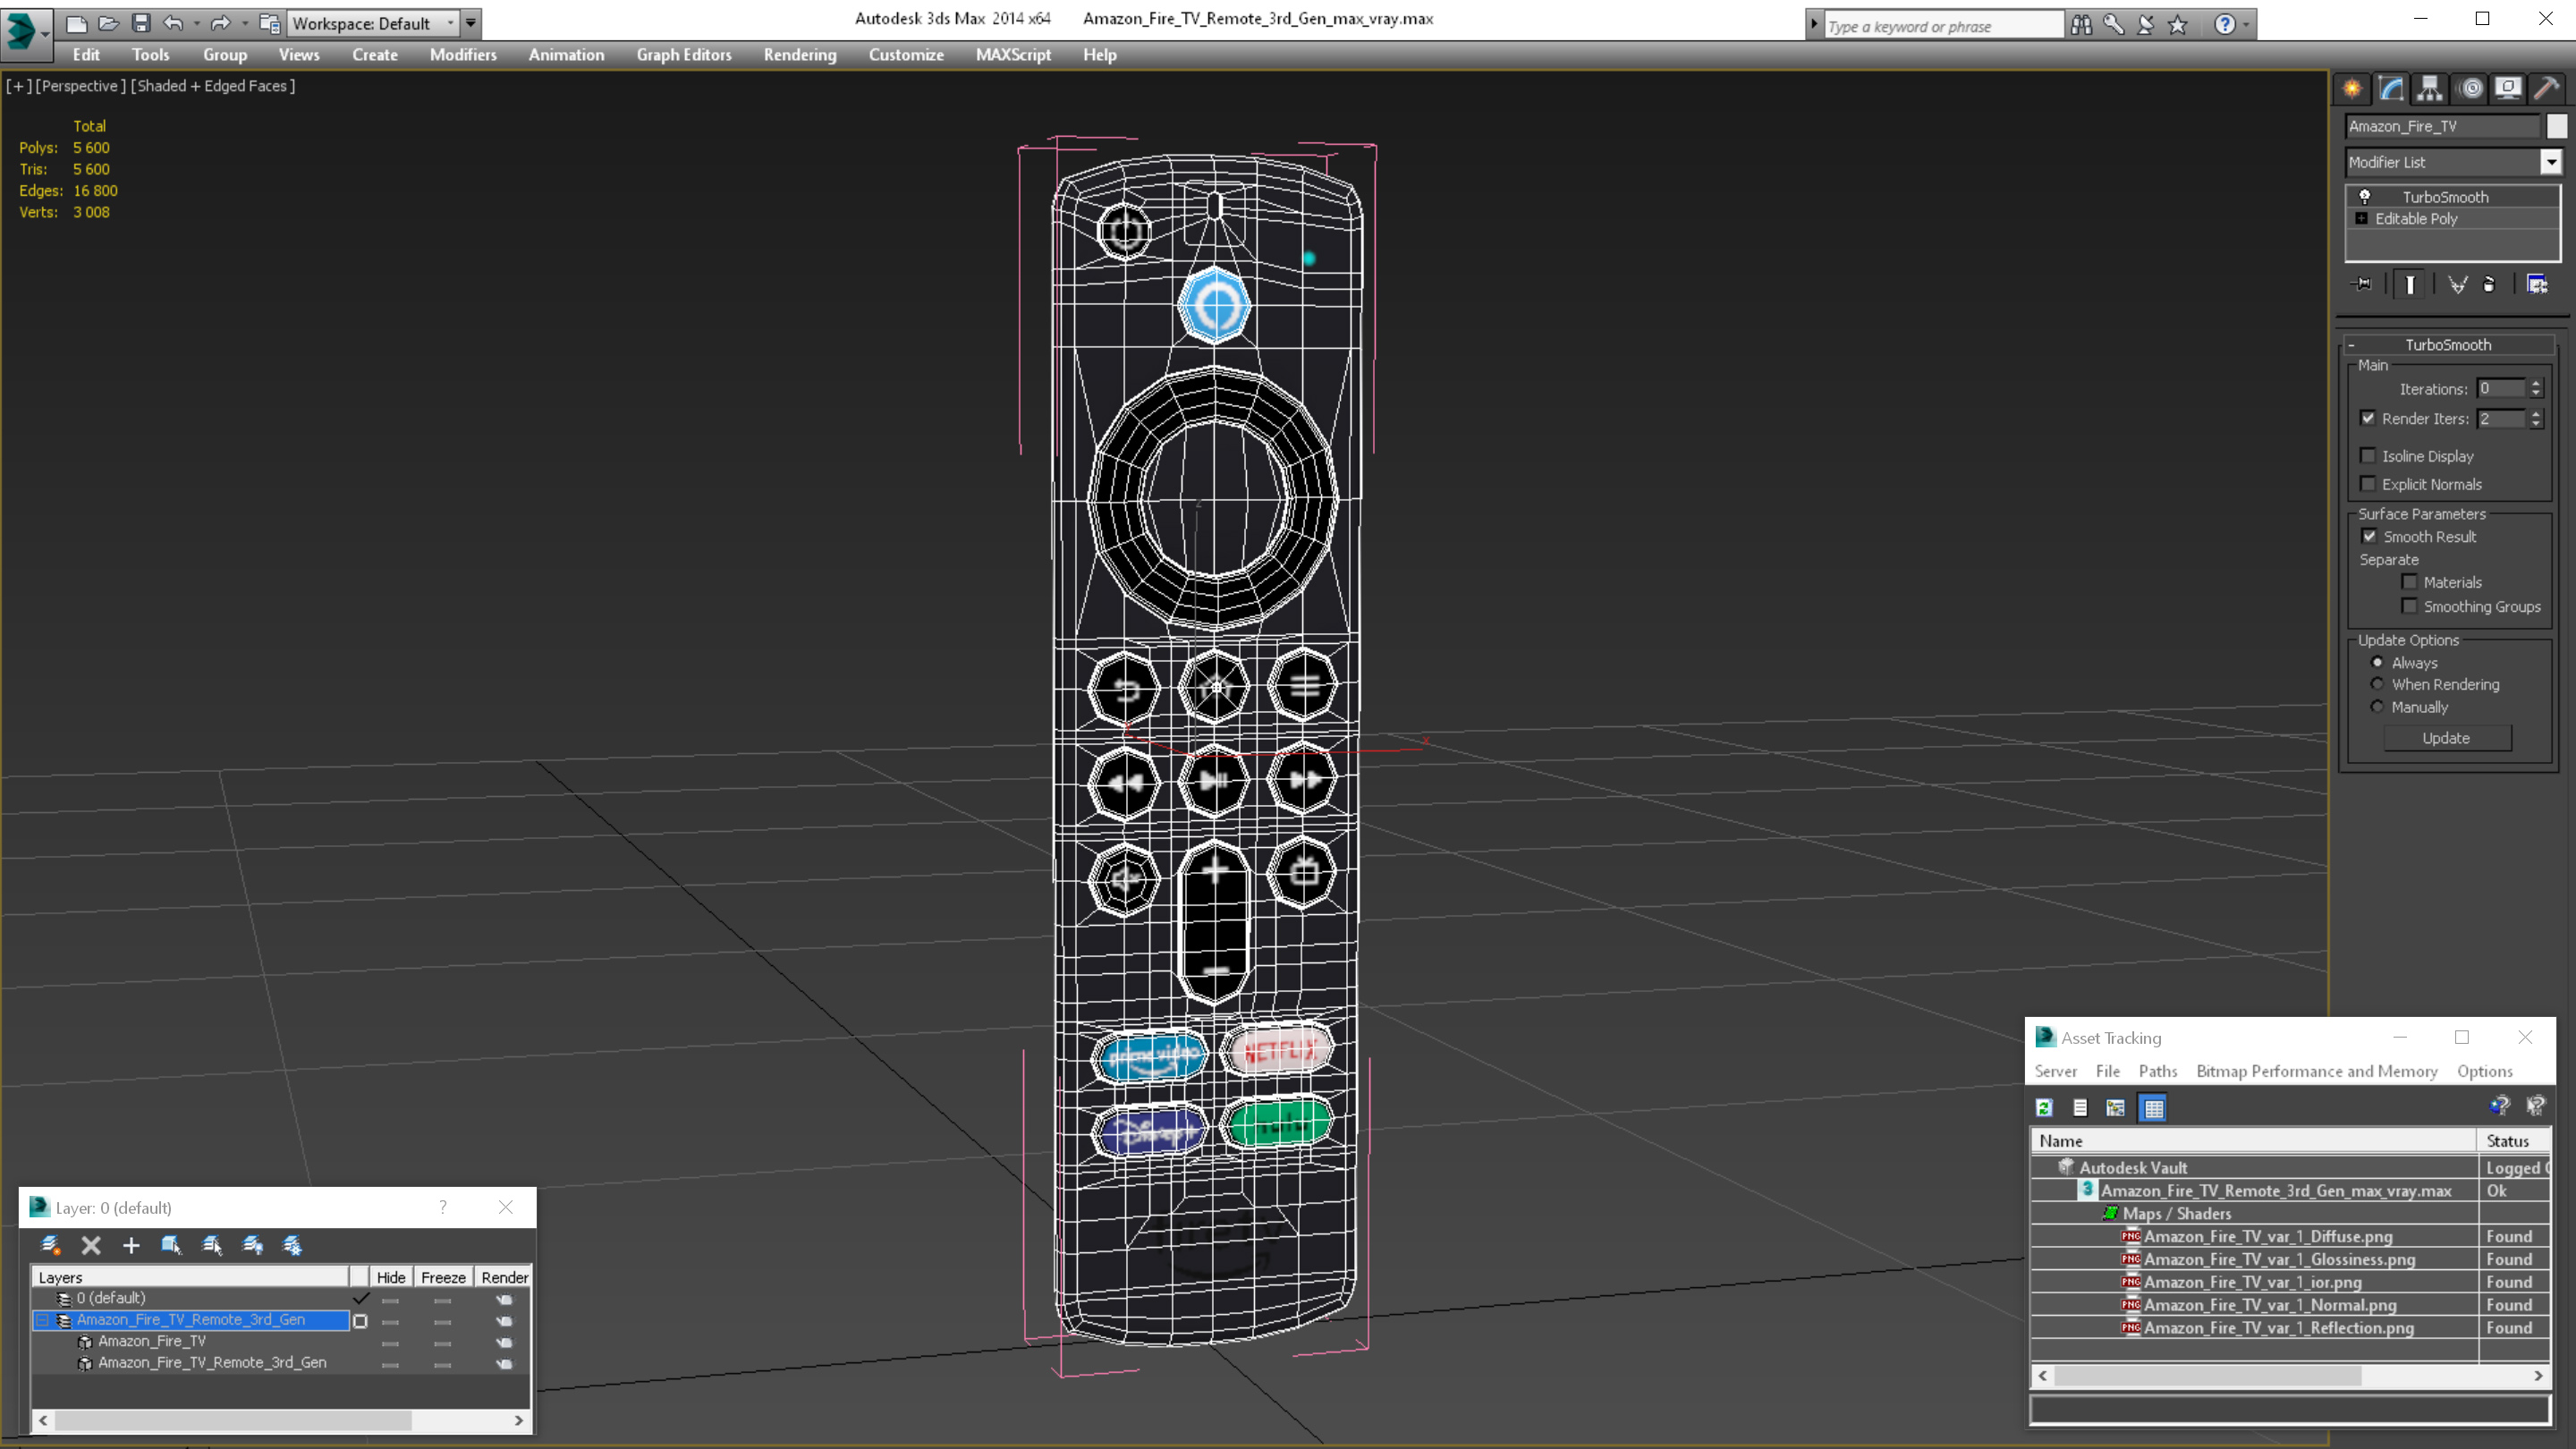The width and height of the screenshot is (2576, 1449).
Task: Select the Editable Poly stack entry
Action: point(2416,219)
